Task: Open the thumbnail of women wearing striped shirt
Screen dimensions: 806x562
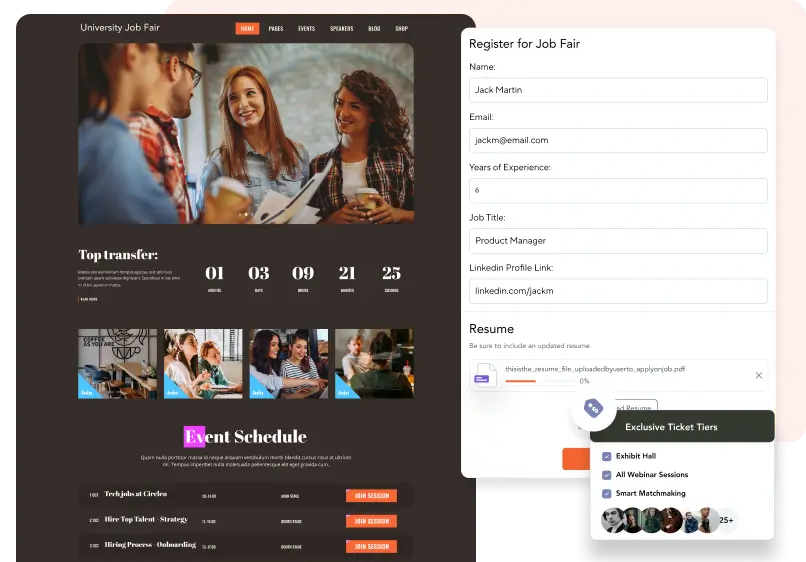Action: pyautogui.click(x=289, y=364)
